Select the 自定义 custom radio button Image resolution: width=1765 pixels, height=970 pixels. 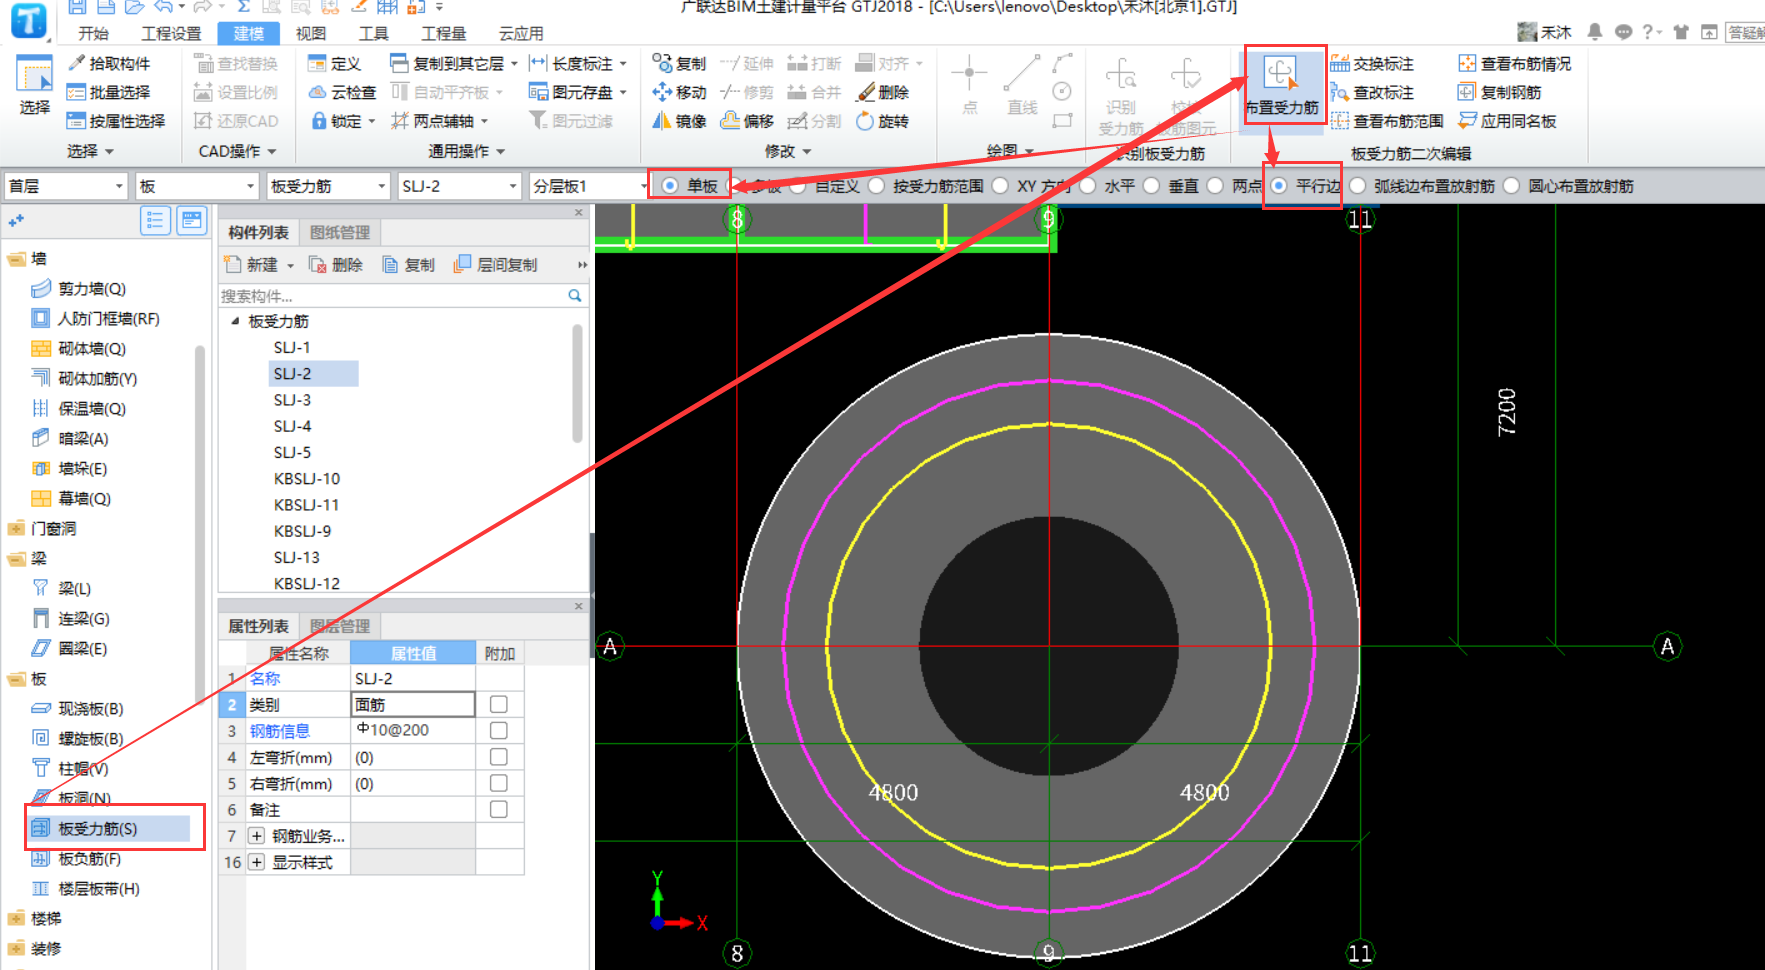(x=797, y=186)
